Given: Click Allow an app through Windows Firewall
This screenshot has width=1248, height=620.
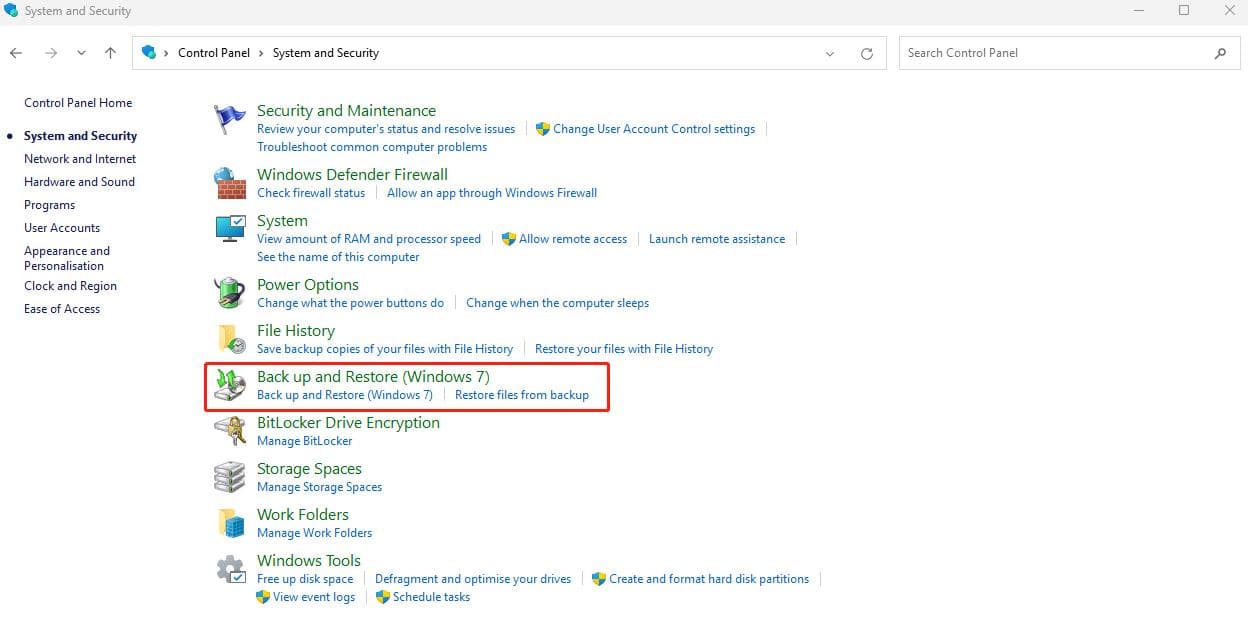Looking at the screenshot, I should click(492, 193).
